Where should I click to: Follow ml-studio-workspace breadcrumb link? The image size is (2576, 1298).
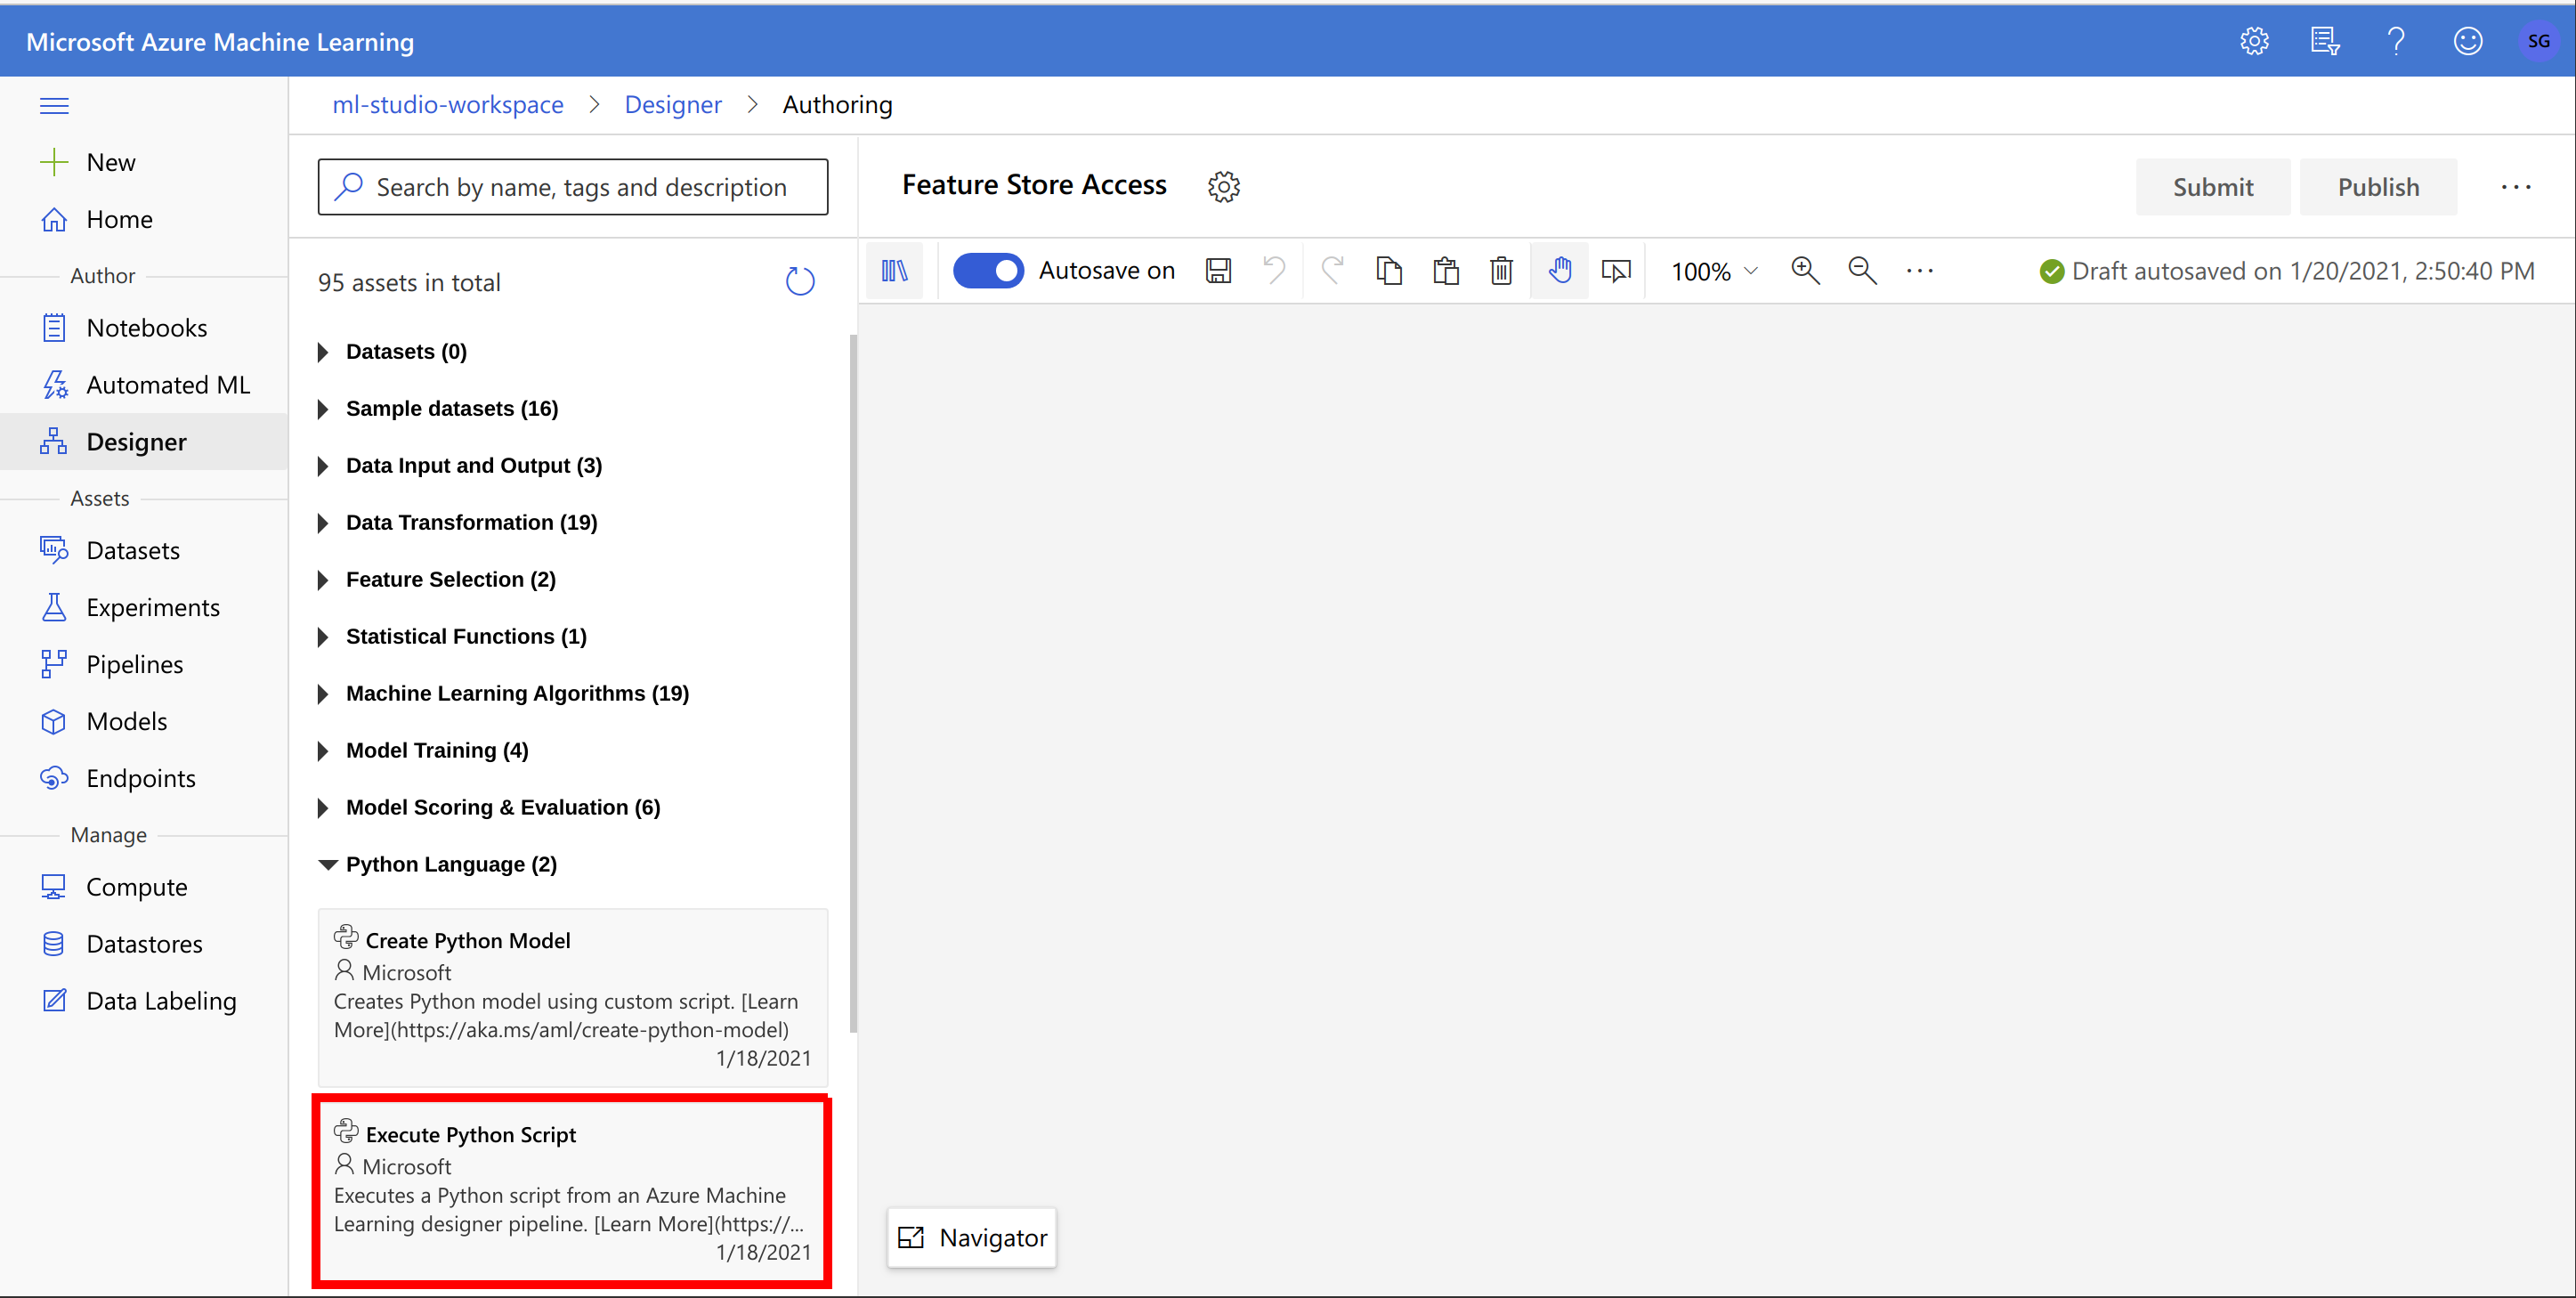pyautogui.click(x=448, y=104)
